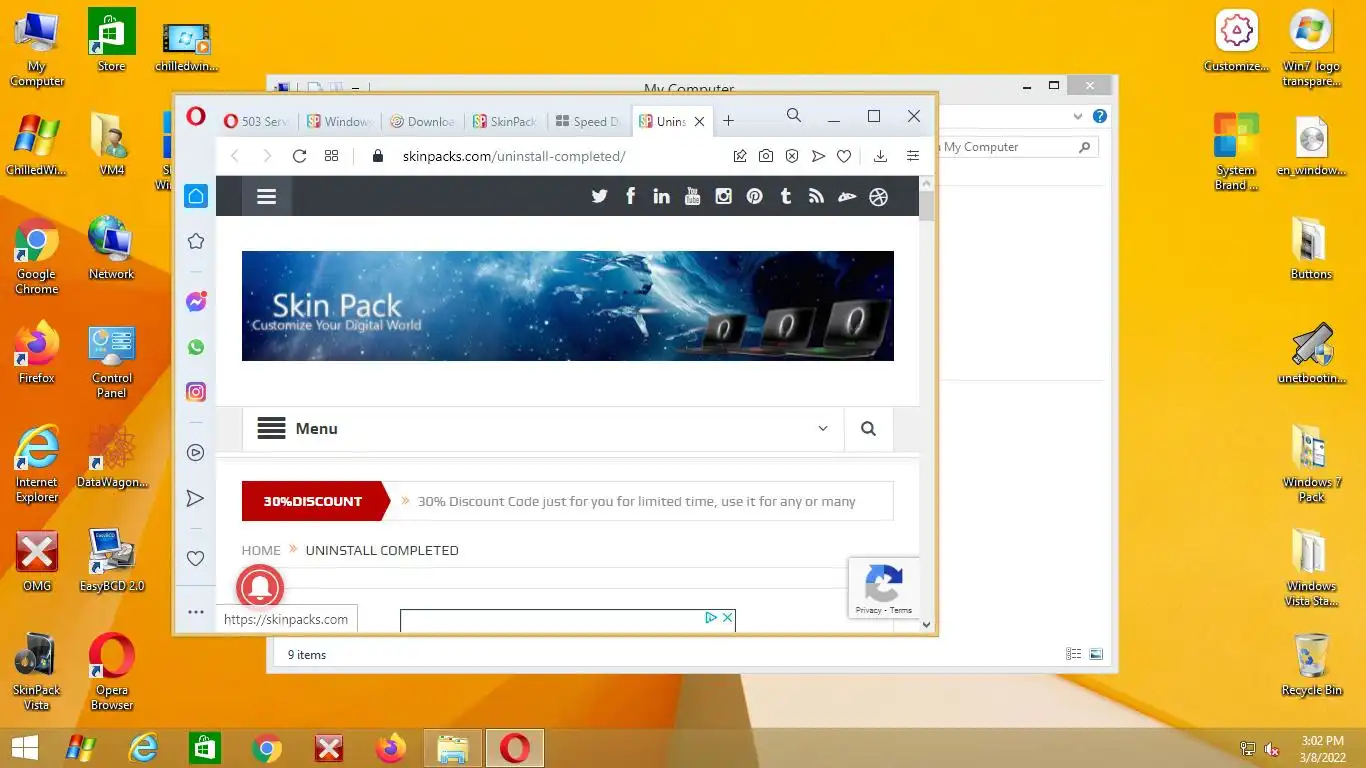This screenshot has width=1366, height=768.
Task: Toggle the dark header hamburger menu
Action: 266,196
